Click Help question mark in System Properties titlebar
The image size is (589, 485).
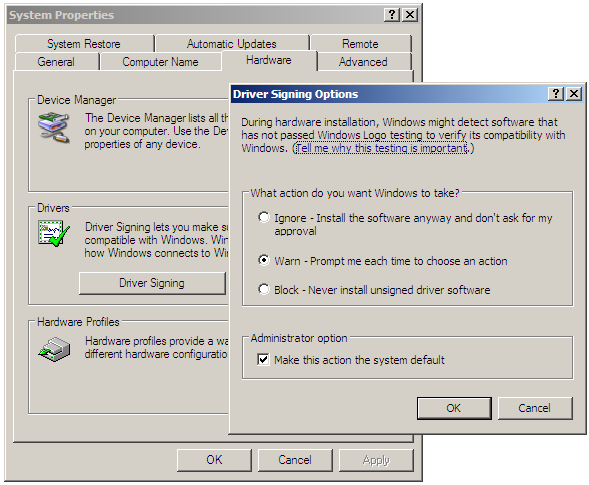click(x=392, y=15)
